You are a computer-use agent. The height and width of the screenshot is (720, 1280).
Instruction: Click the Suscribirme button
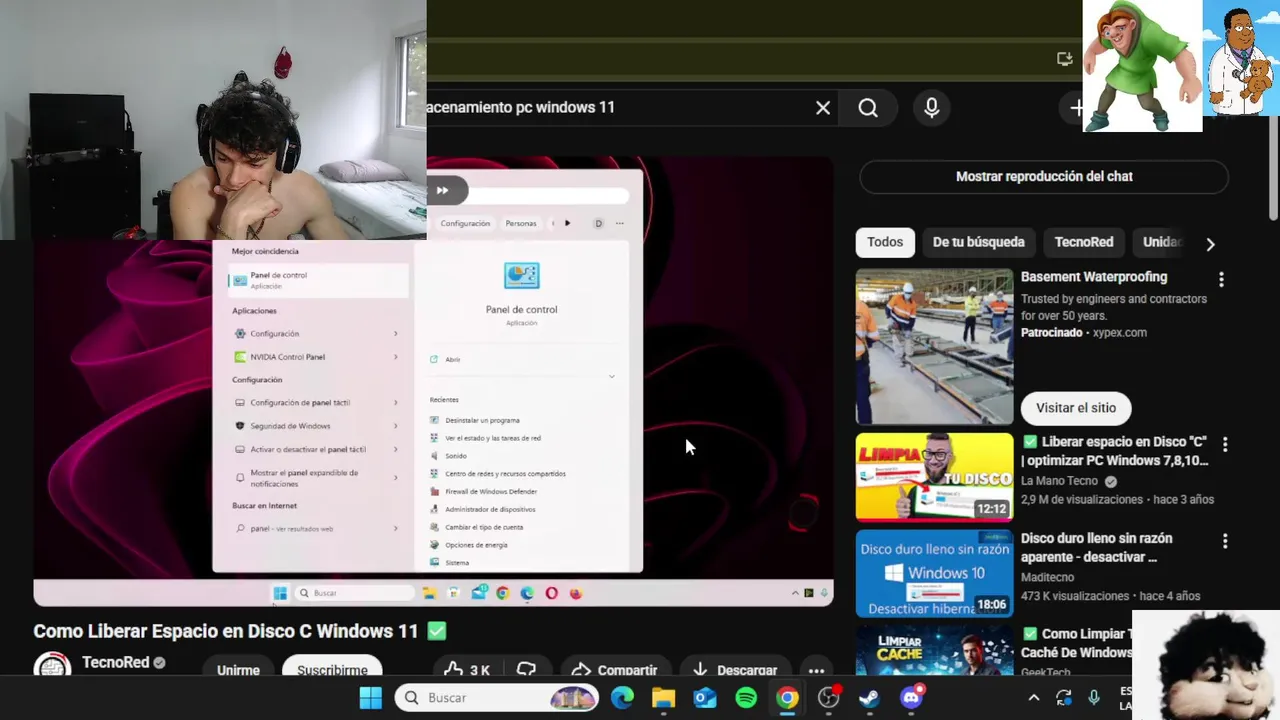click(x=332, y=670)
